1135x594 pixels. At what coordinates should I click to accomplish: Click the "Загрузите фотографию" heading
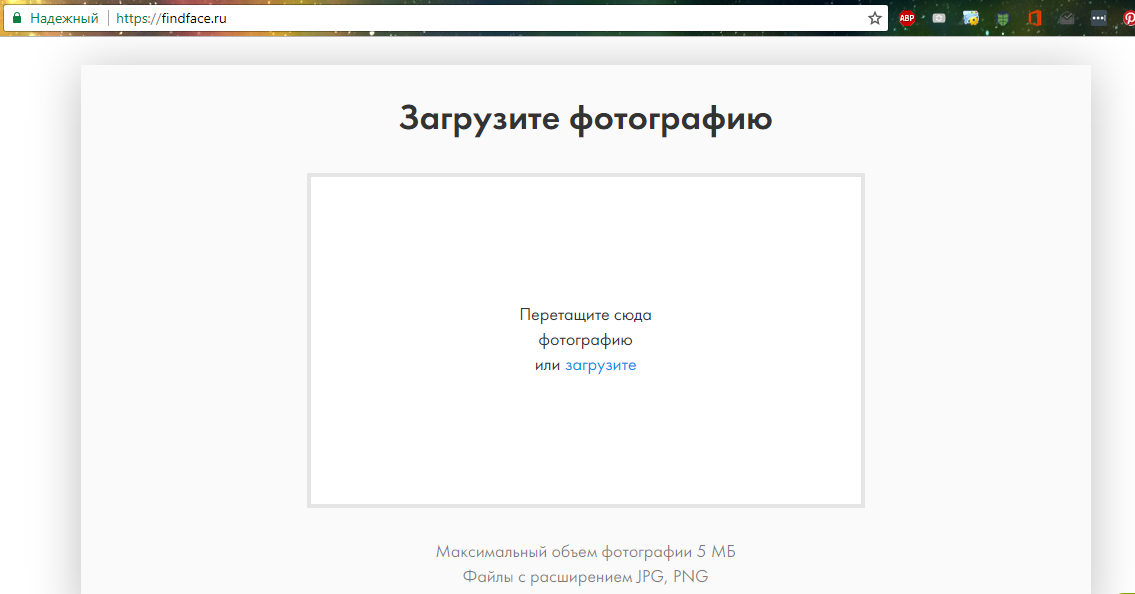click(x=585, y=118)
